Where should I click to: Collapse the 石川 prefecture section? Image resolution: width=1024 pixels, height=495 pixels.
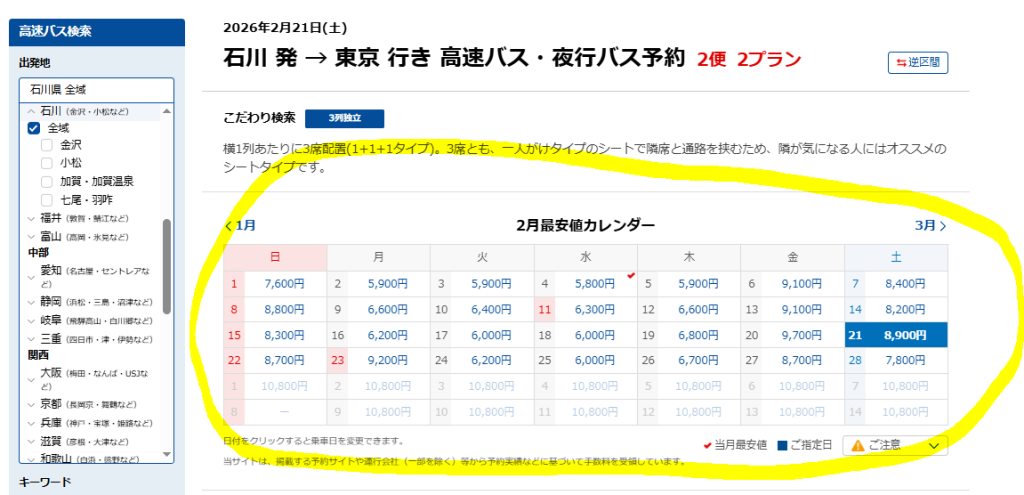tap(30, 111)
